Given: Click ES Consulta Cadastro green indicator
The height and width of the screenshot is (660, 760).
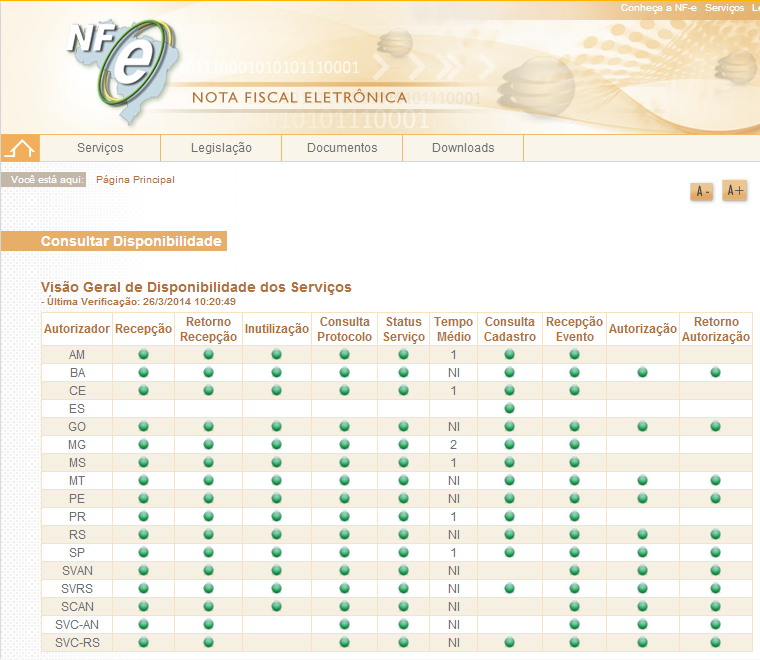Looking at the screenshot, I should pyautogui.click(x=509, y=408).
